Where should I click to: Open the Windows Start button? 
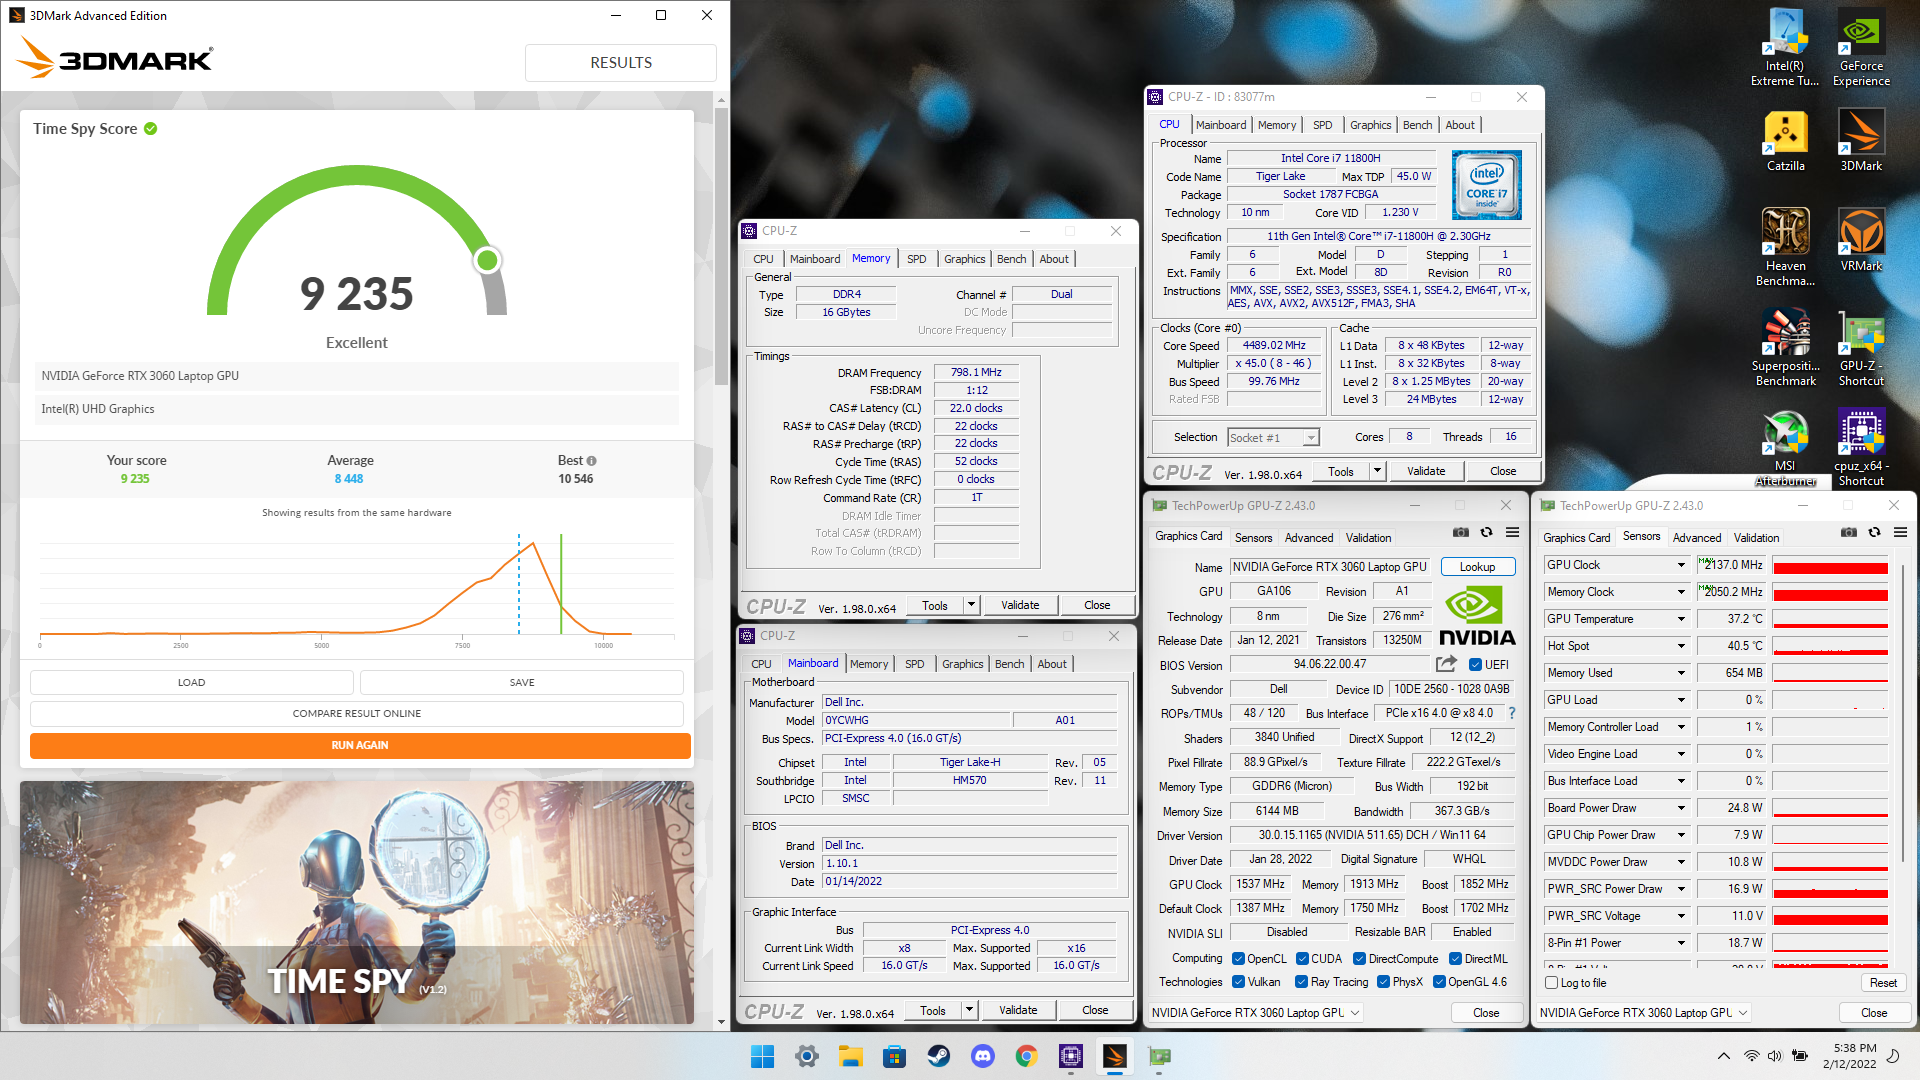coord(762,1056)
